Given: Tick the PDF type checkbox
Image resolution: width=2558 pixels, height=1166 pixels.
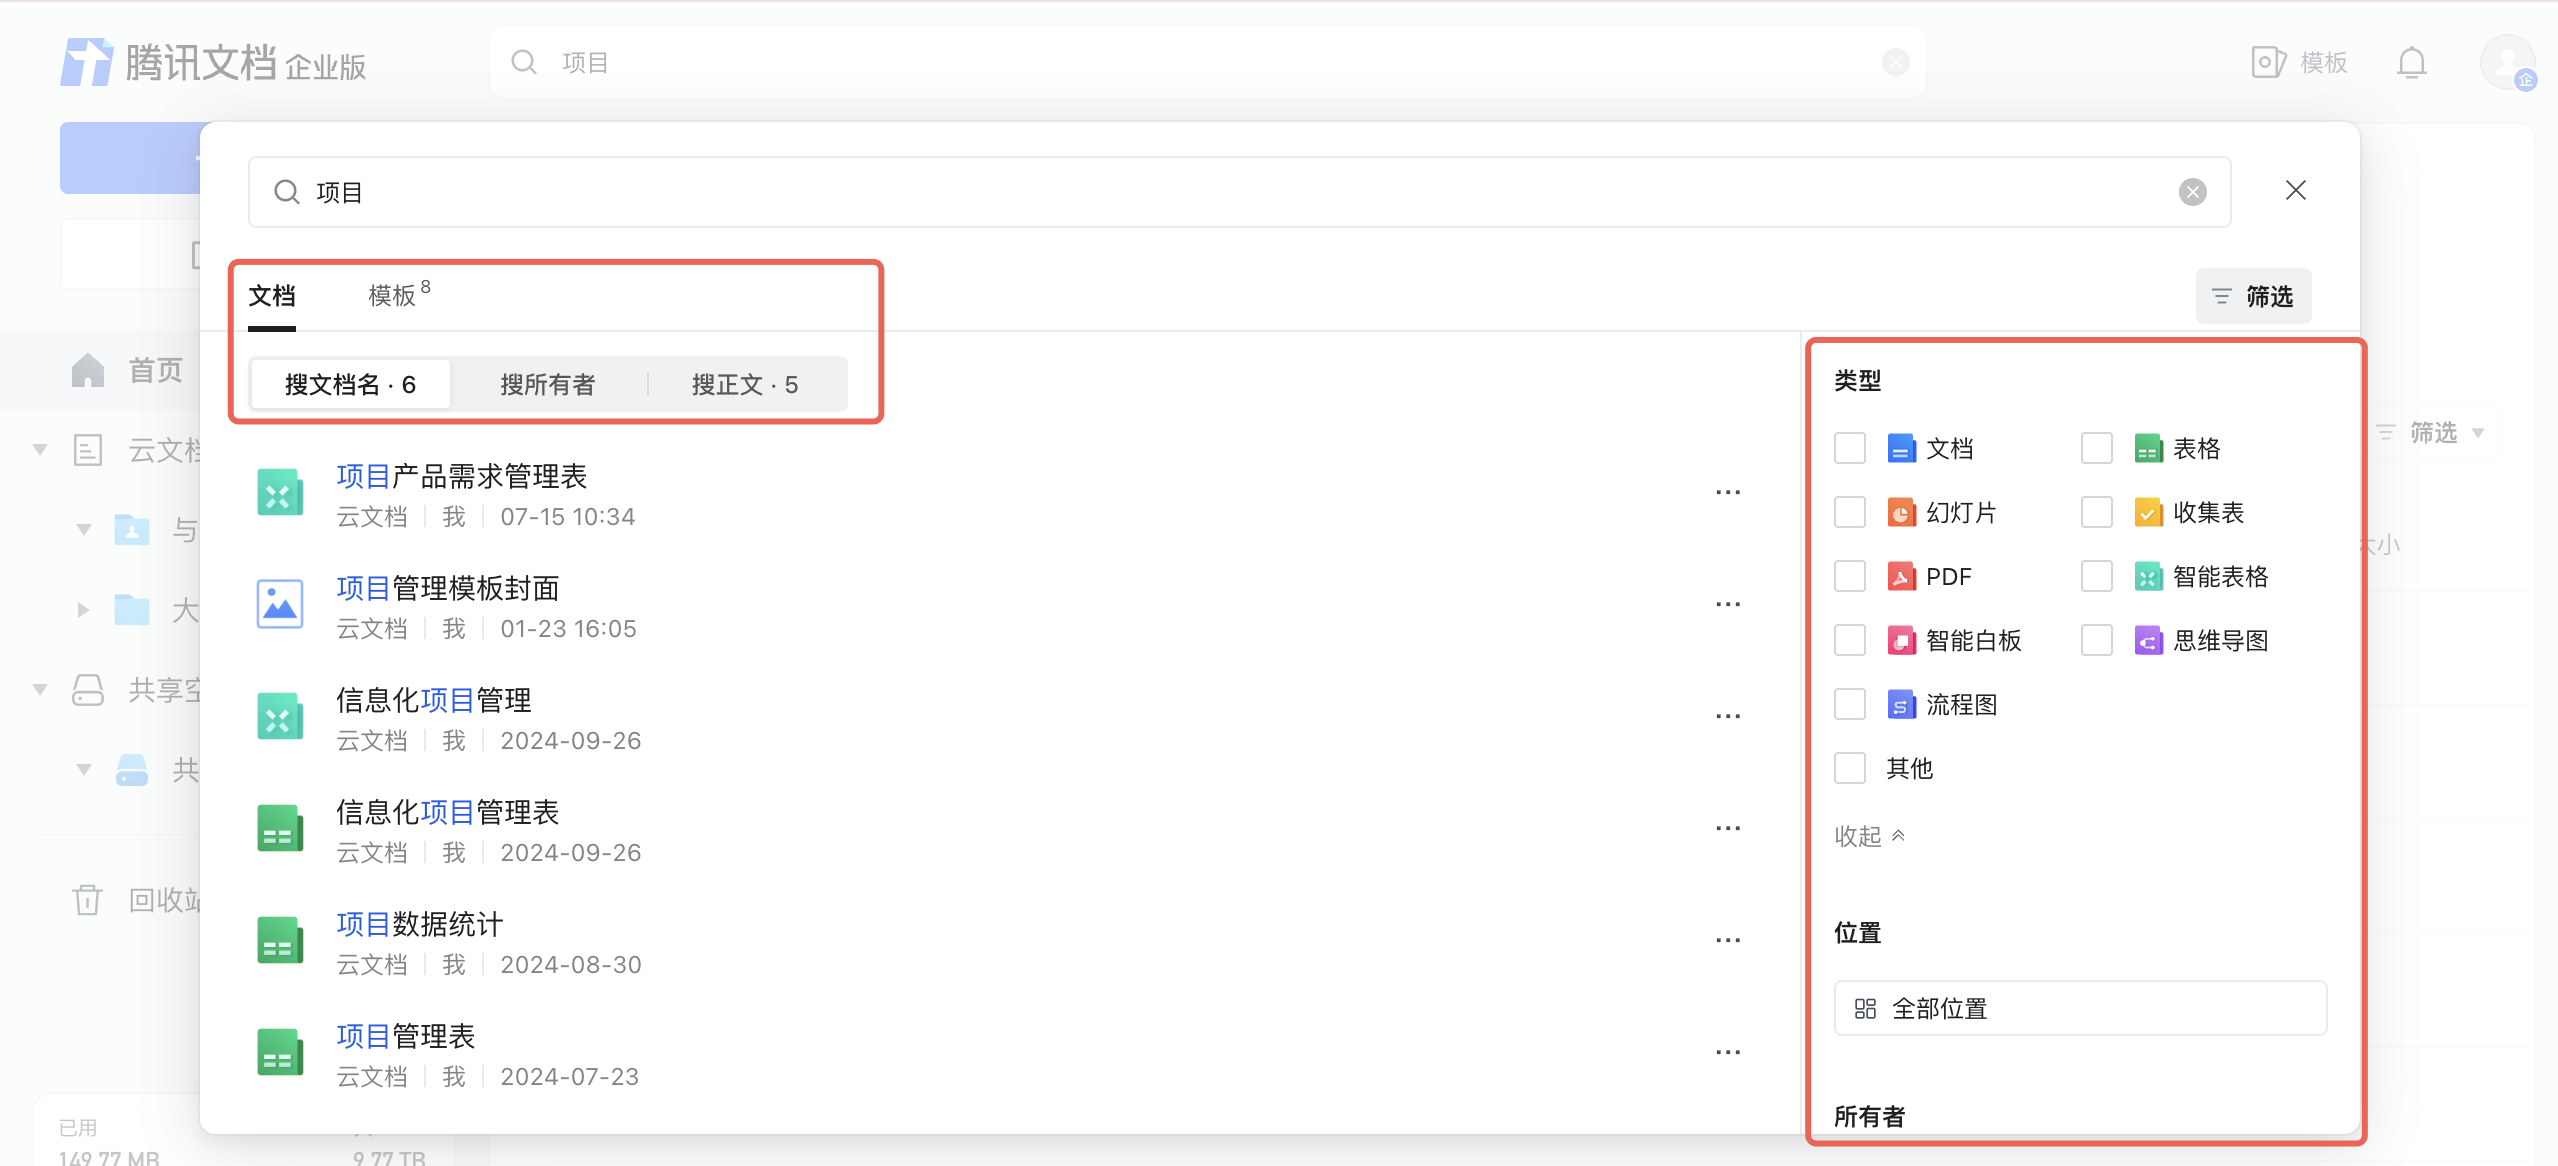Looking at the screenshot, I should (x=1850, y=576).
